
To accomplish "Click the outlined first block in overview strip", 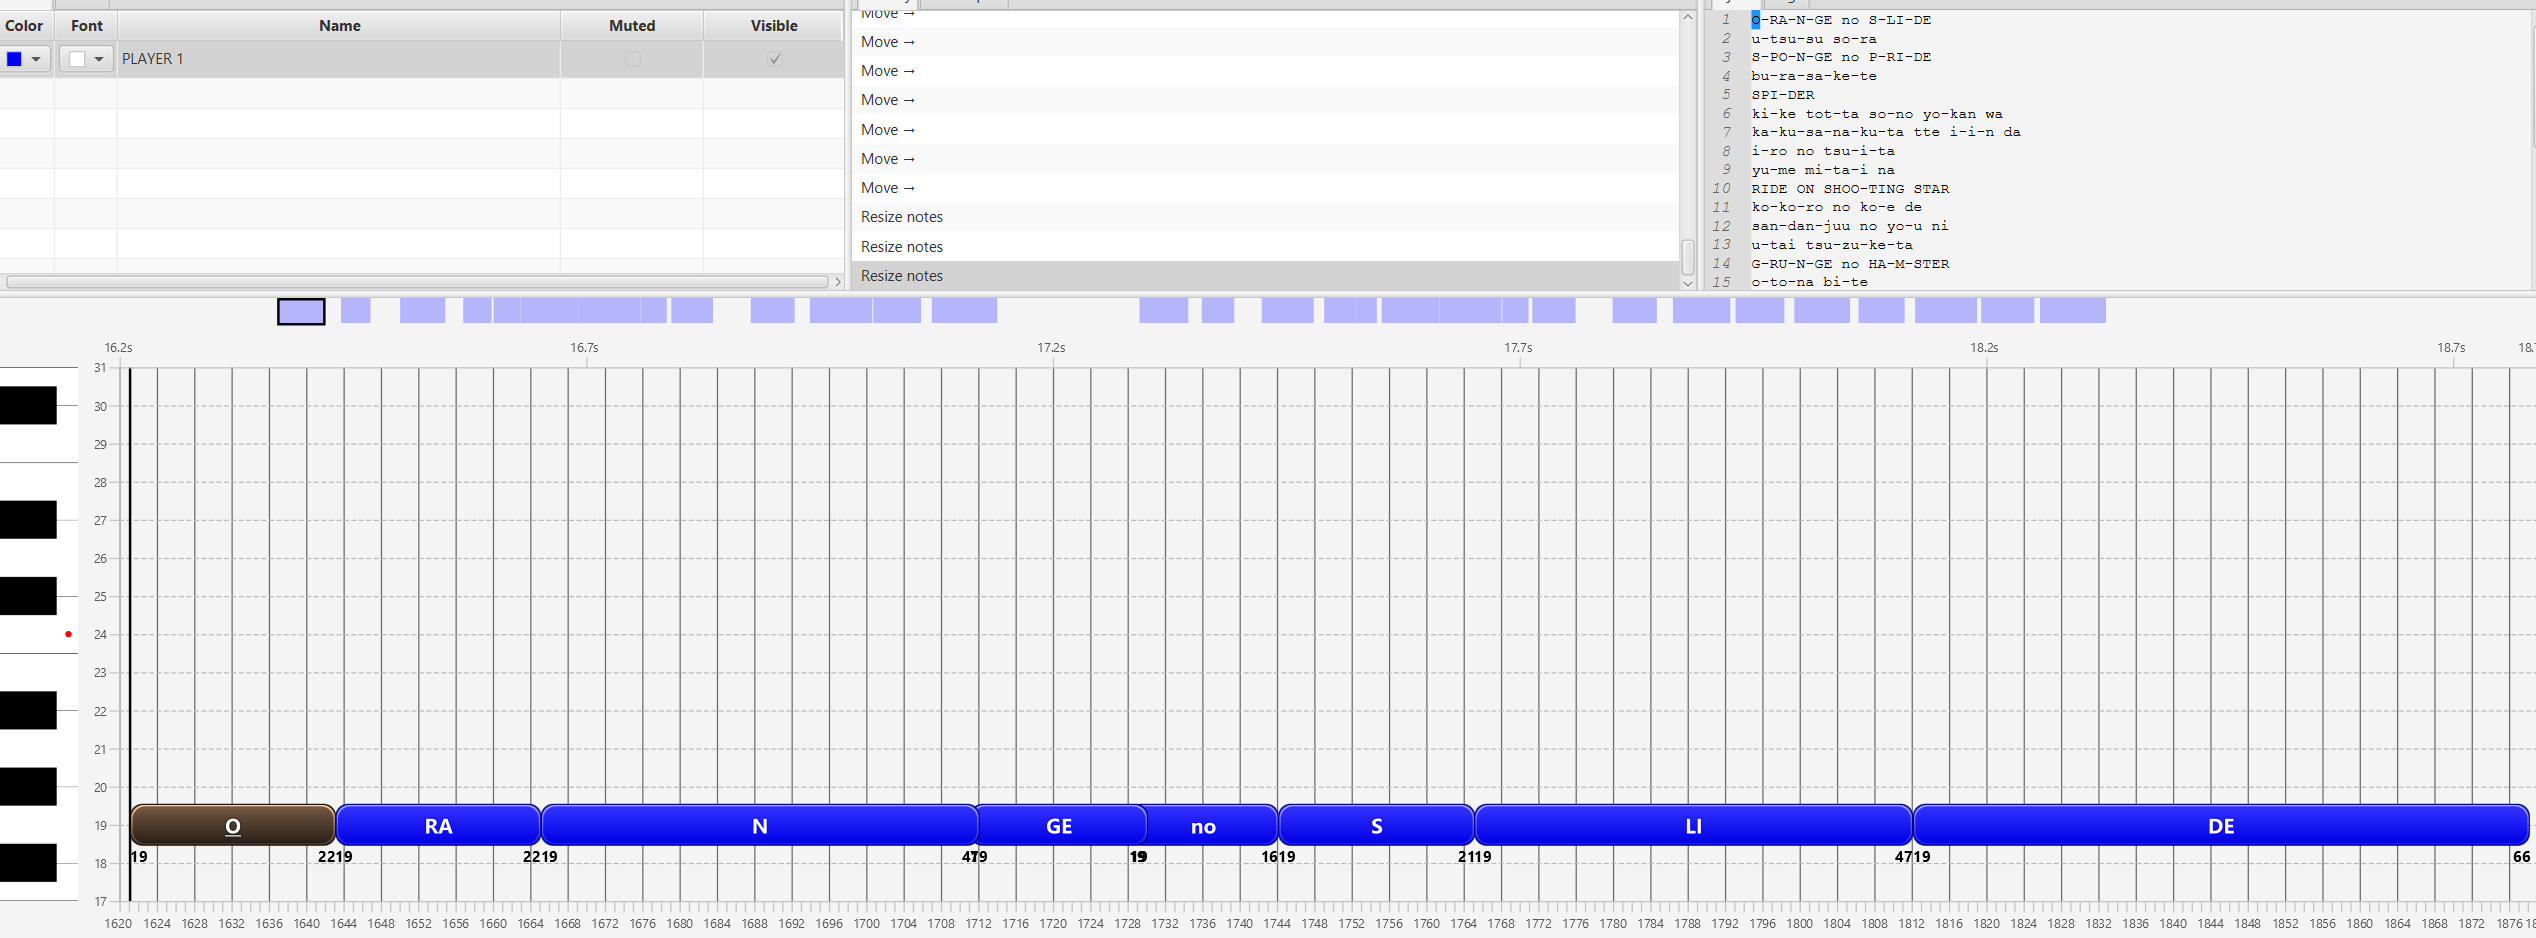I will (x=301, y=312).
